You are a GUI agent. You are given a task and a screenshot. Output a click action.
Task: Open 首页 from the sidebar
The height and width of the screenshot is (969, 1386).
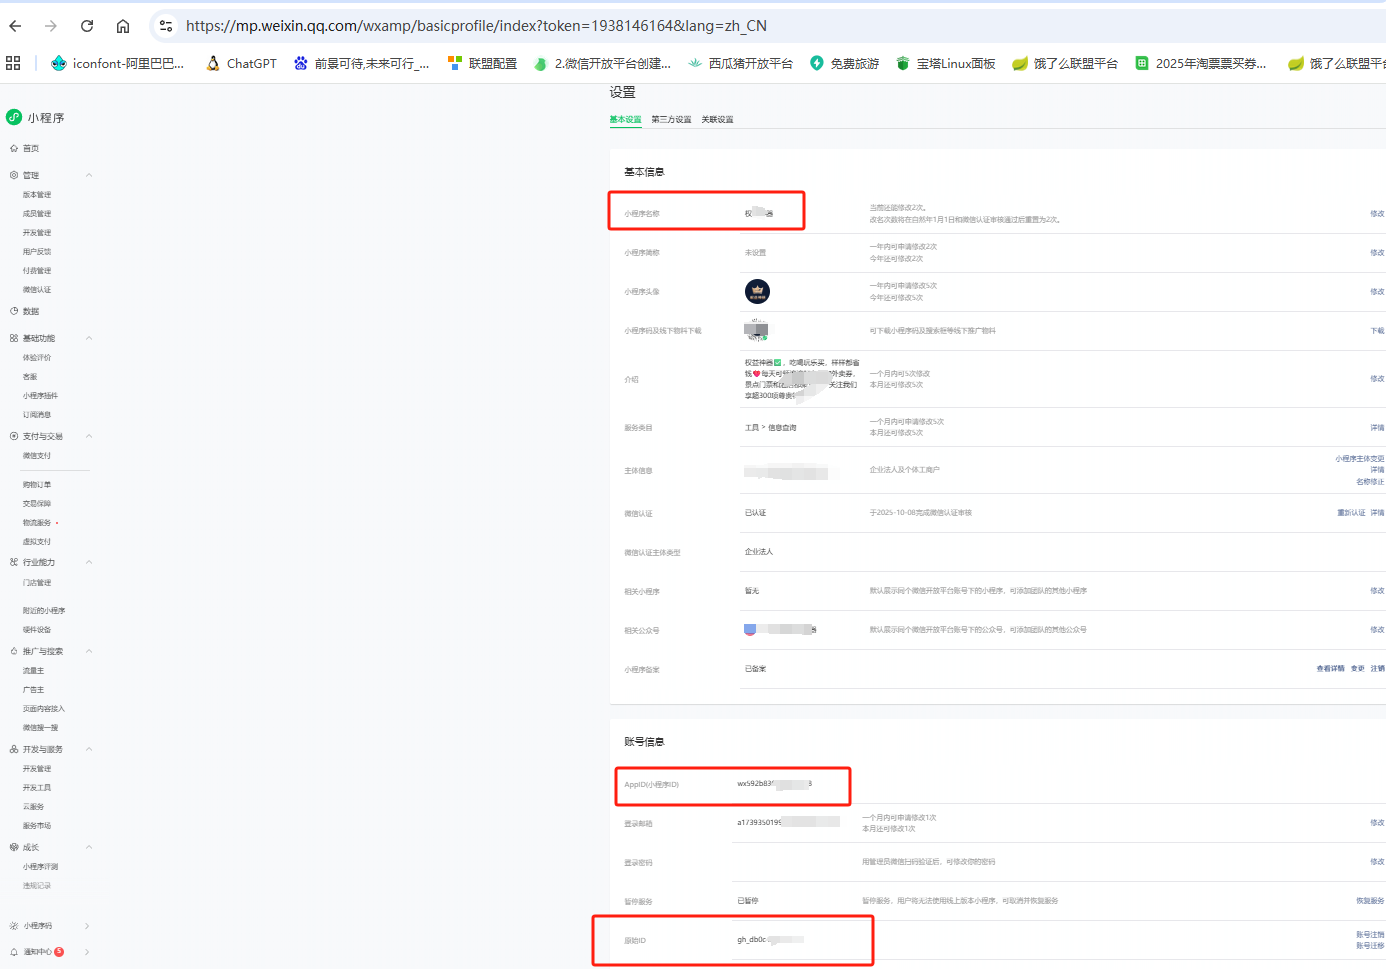point(30,148)
